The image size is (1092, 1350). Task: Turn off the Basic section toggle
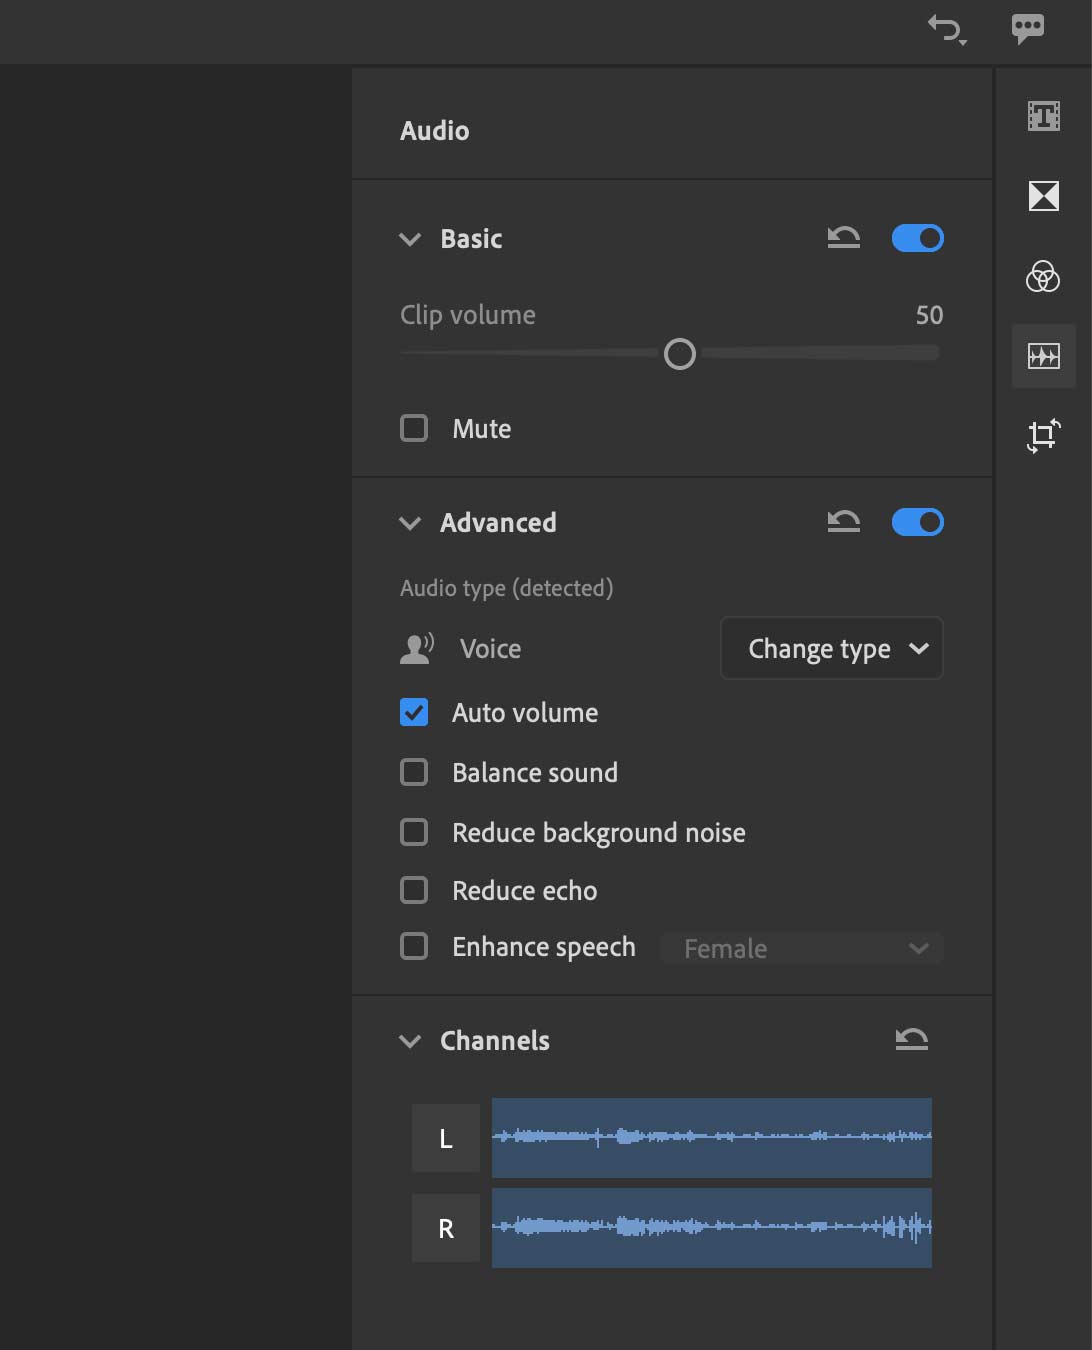click(918, 238)
